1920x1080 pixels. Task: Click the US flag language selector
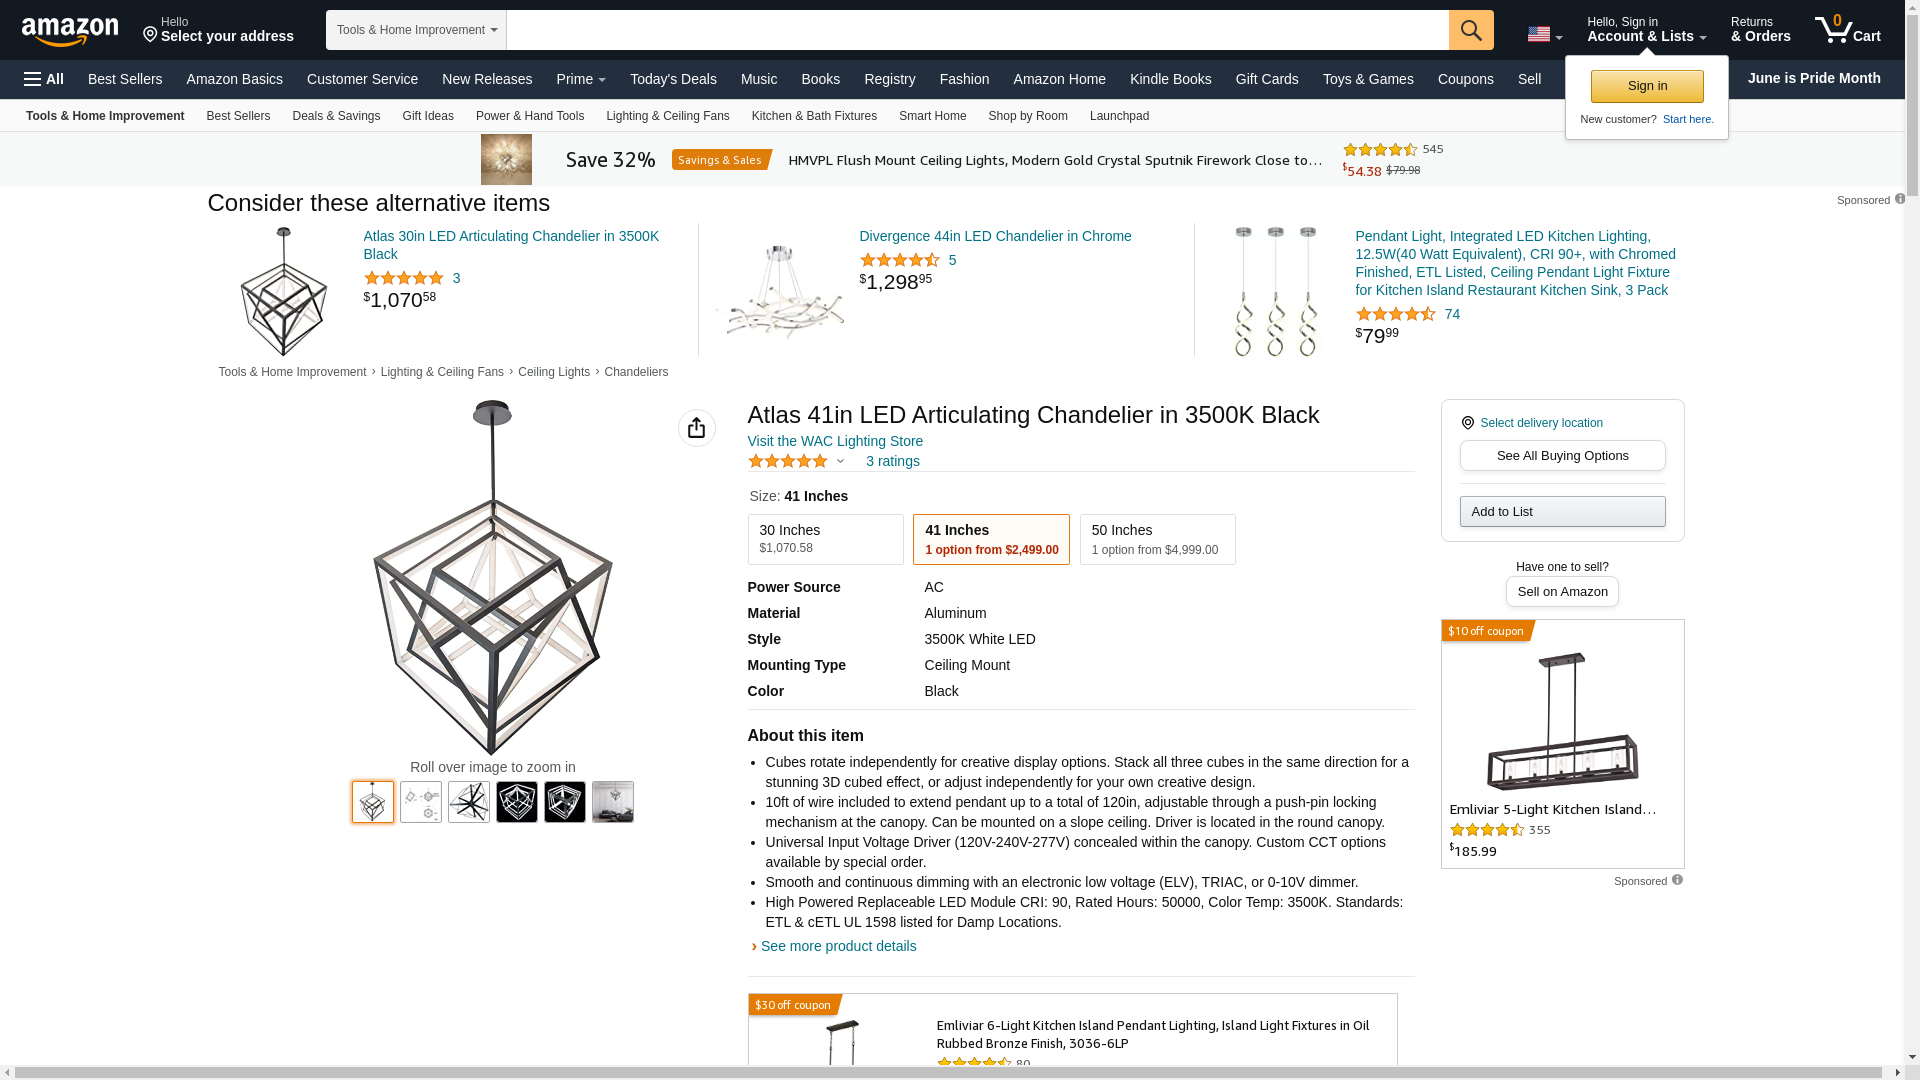click(1543, 35)
